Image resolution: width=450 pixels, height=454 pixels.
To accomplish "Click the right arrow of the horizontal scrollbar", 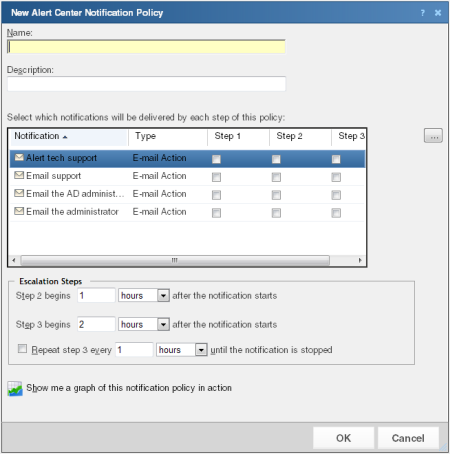I will [360, 260].
